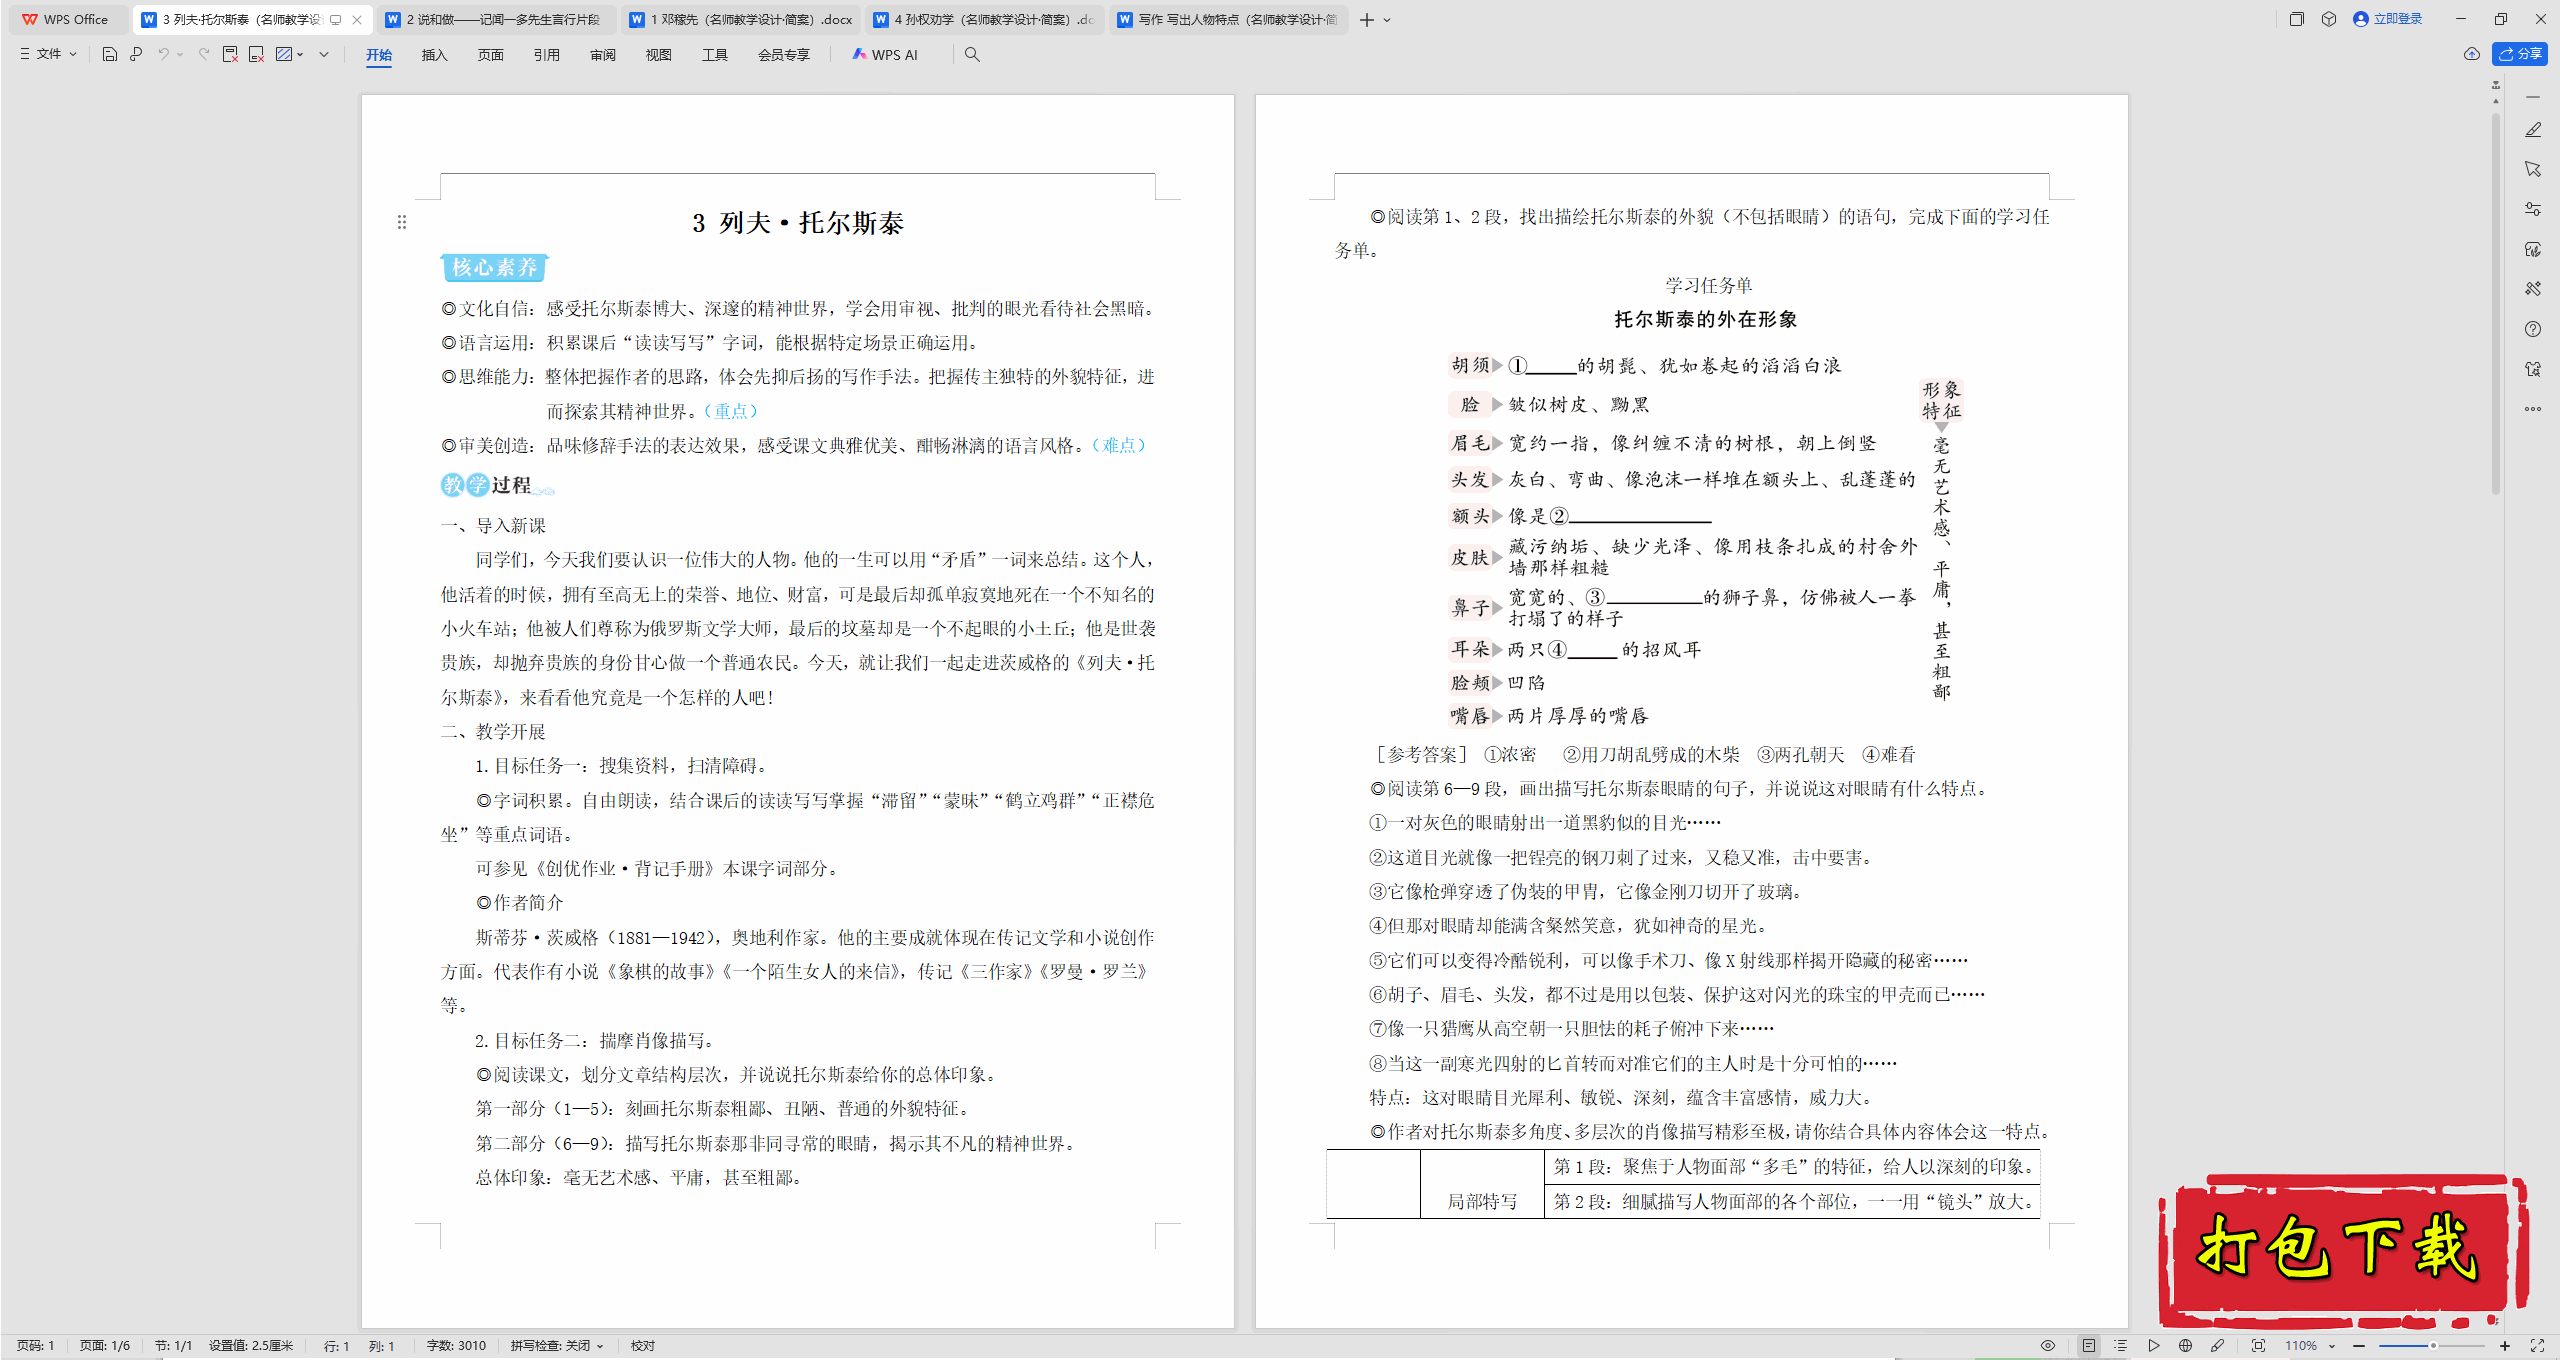
Task: Collapse the right sidebar with the top dash
Action: coord(2533,97)
